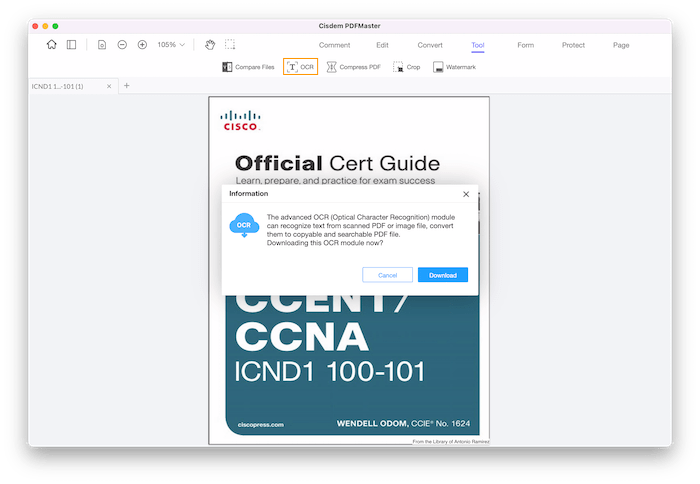
Task: Add a new tab with plus
Action: [x=127, y=85]
